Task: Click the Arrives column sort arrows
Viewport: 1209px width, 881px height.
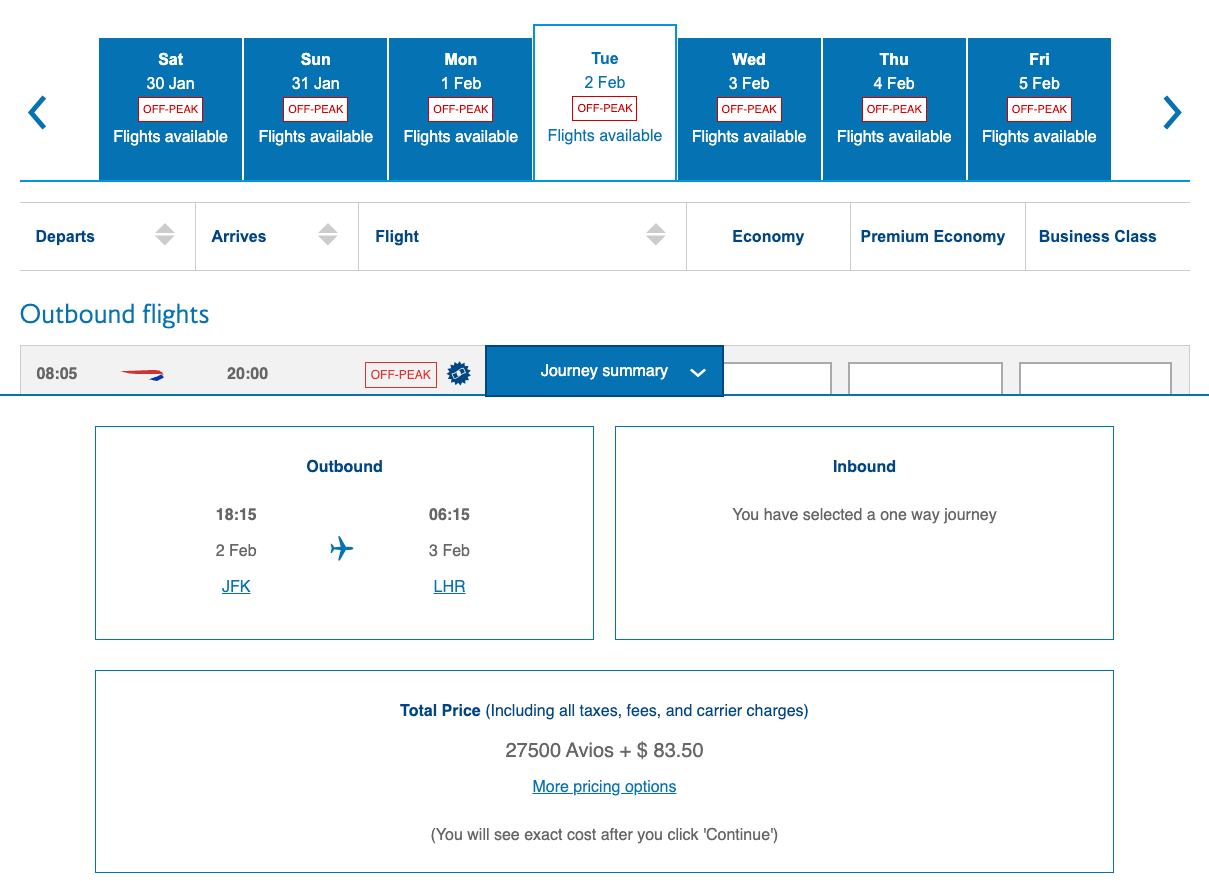Action: pyautogui.click(x=327, y=236)
